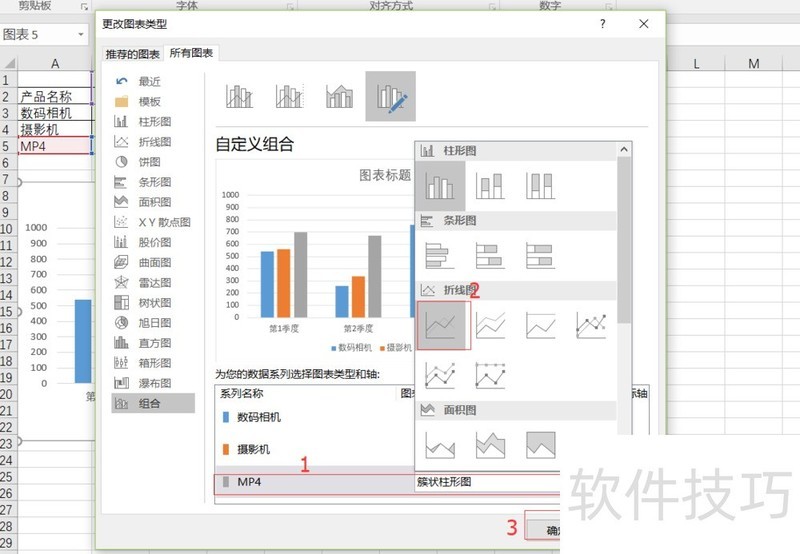This screenshot has width=800, height=554.
Task: Click the first combo chart subtype at top
Action: 239,96
